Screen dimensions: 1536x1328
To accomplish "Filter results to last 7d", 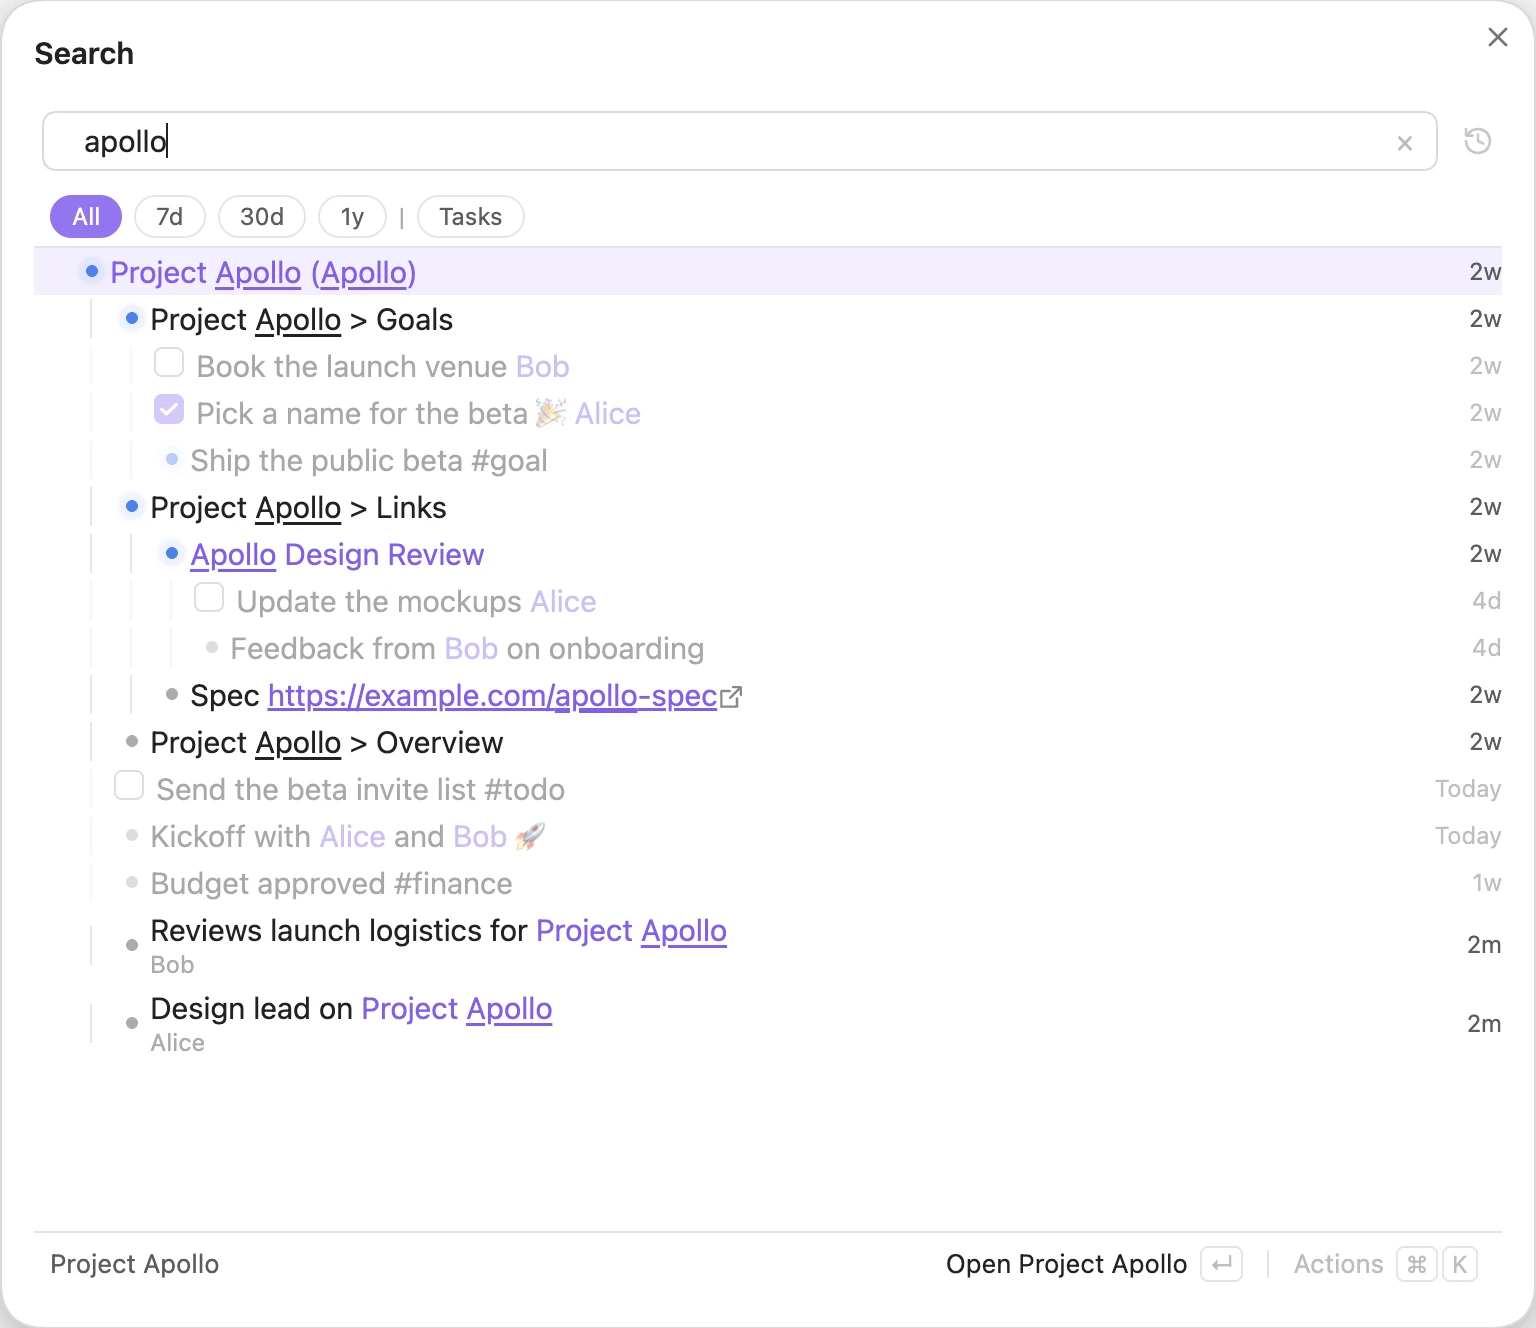I will point(170,217).
